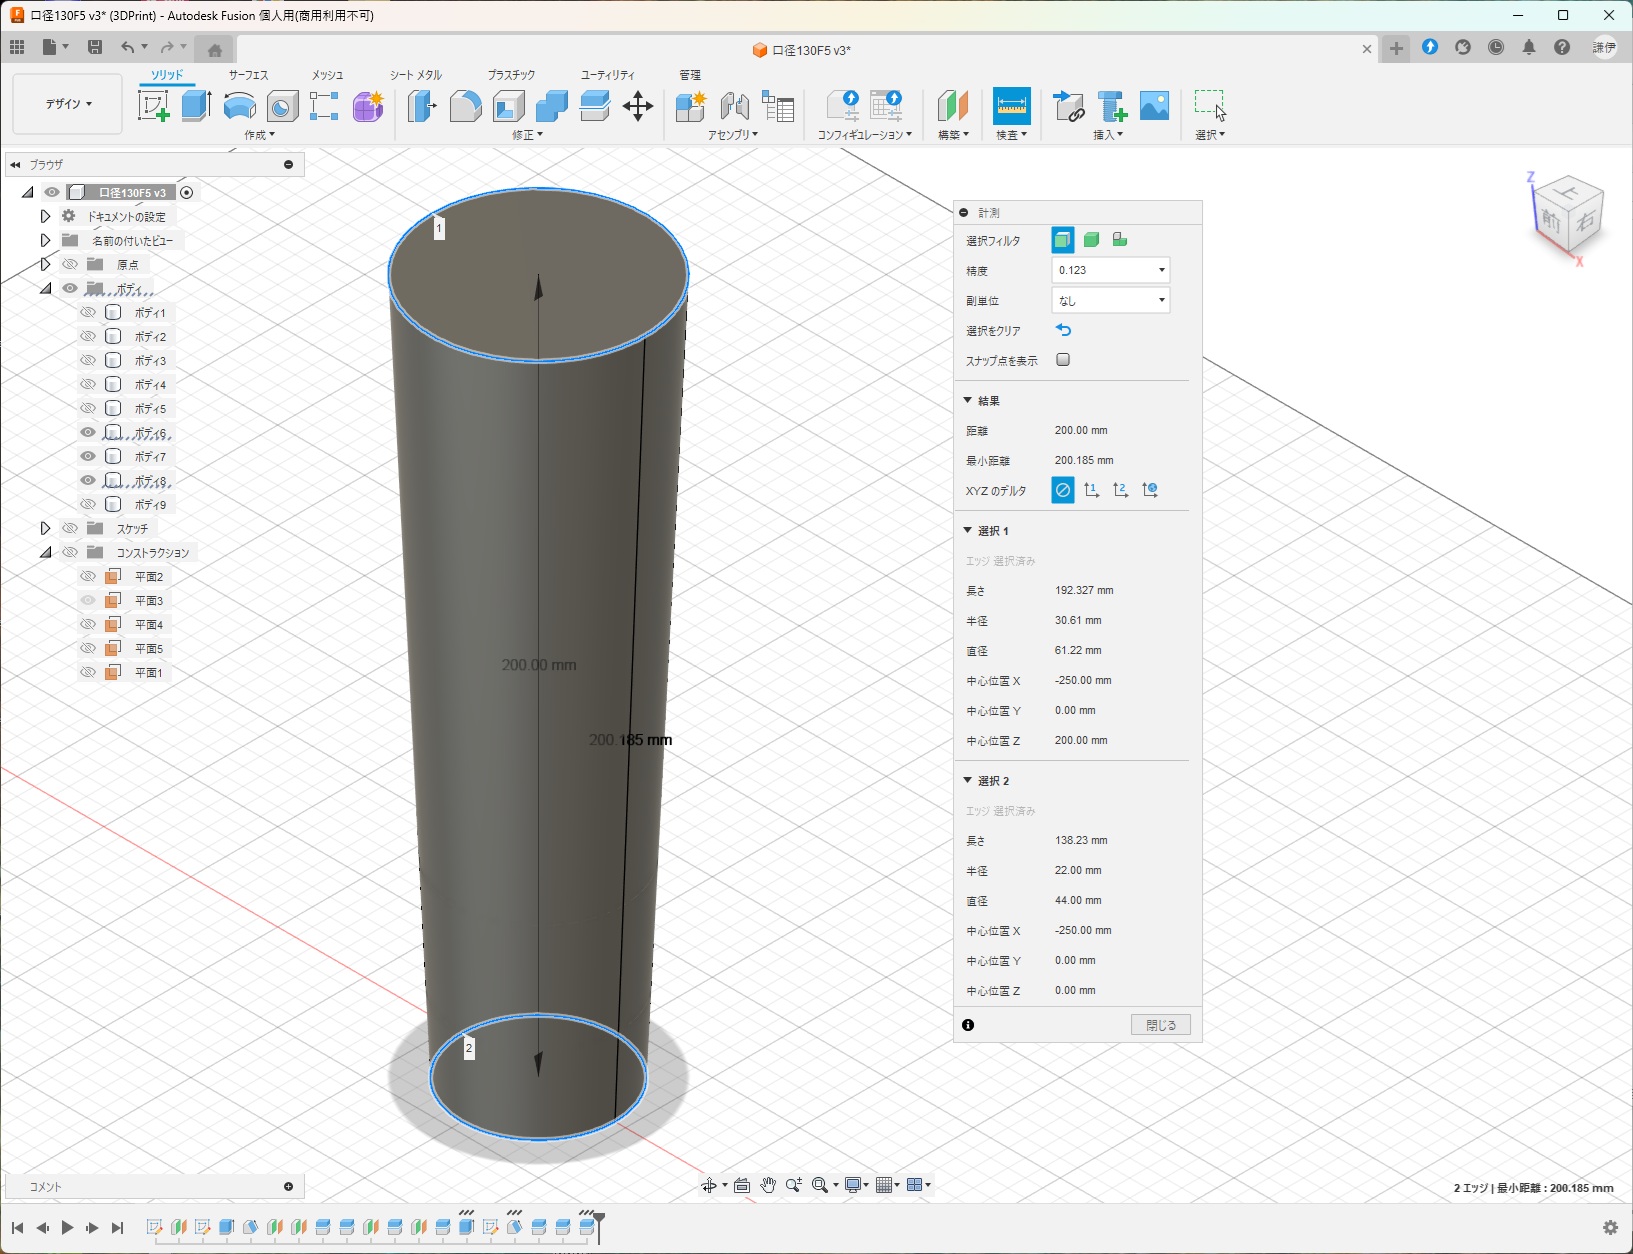The height and width of the screenshot is (1254, 1633).
Task: Select the New Component icon
Action: (x=691, y=105)
